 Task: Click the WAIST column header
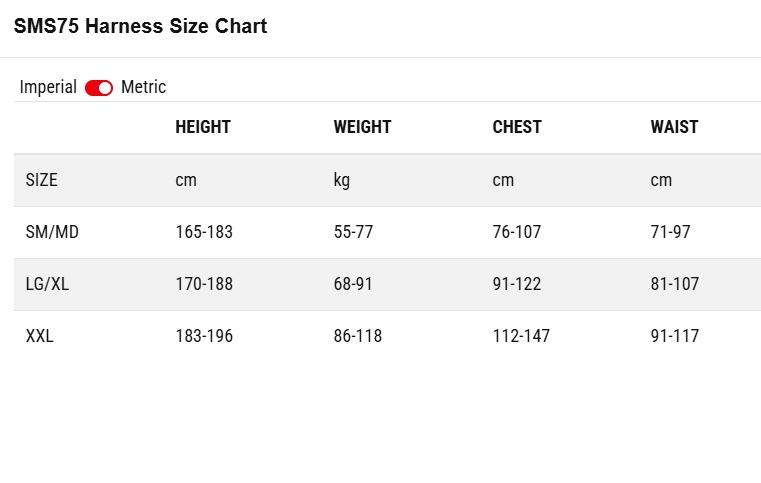click(675, 127)
